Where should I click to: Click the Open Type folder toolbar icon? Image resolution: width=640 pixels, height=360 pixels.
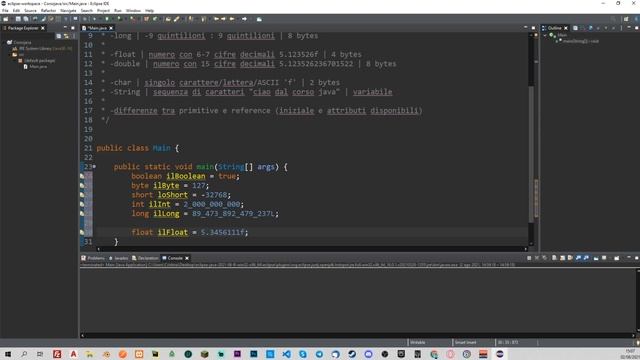pos(168,19)
